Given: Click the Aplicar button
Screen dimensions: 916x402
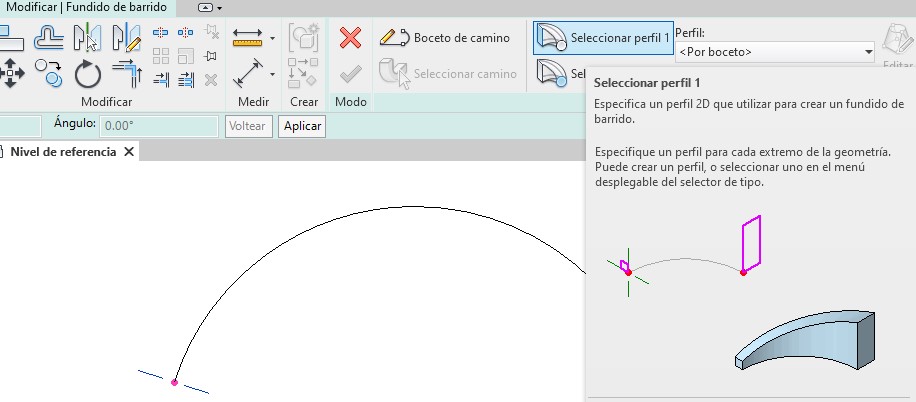Looking at the screenshot, I should 302,126.
